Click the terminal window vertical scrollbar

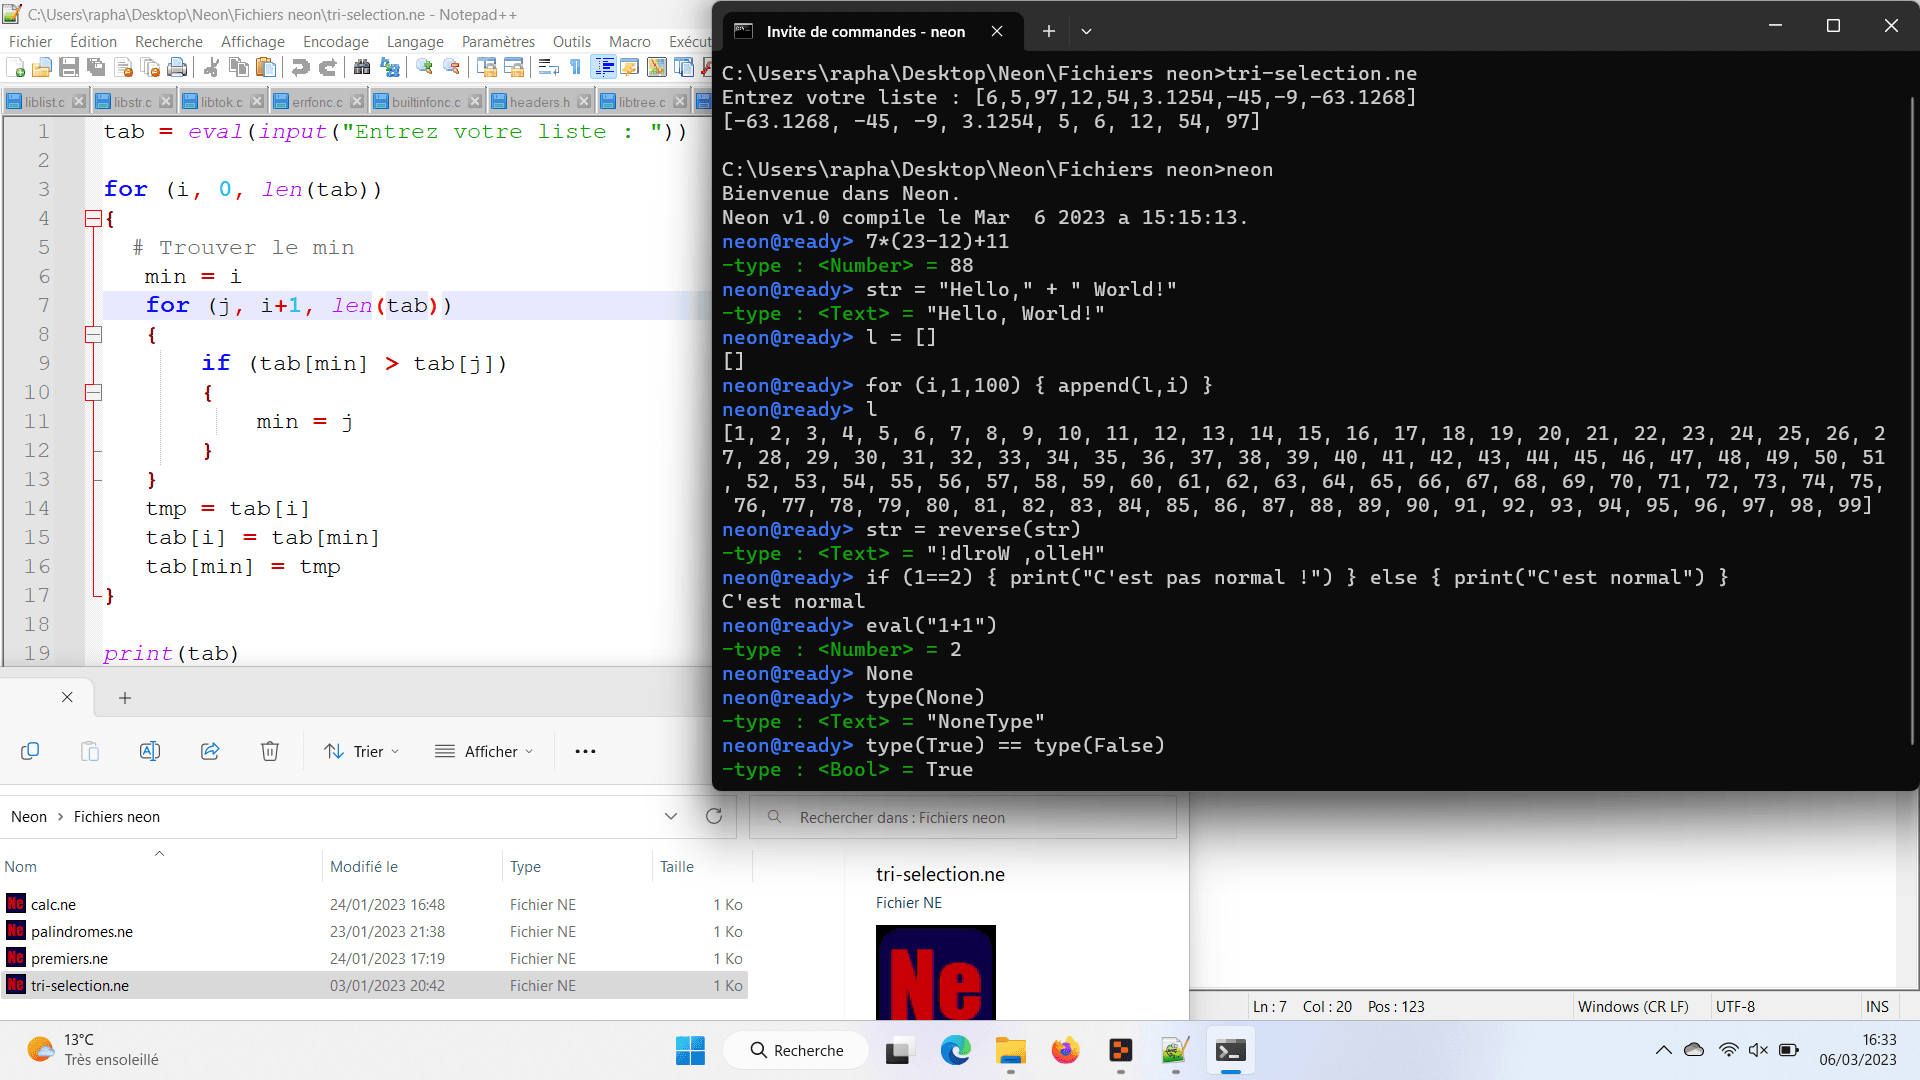pyautogui.click(x=1912, y=420)
